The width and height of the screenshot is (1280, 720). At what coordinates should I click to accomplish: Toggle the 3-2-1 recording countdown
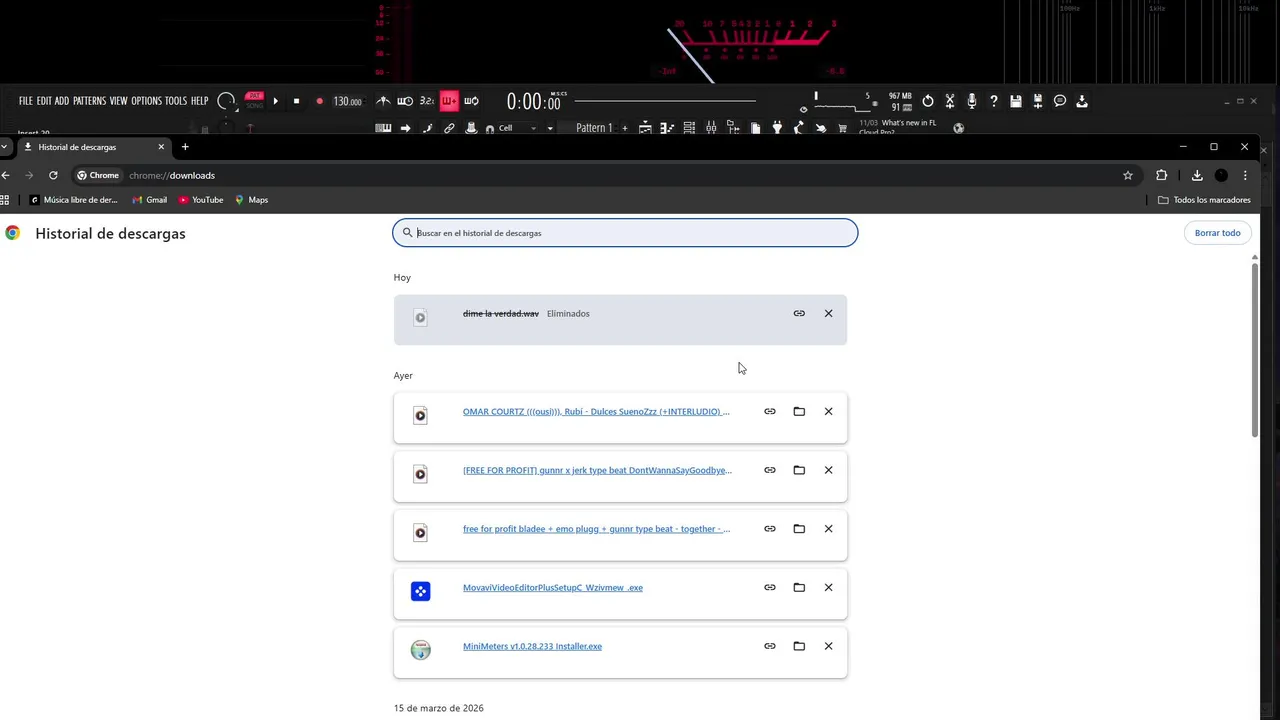pyautogui.click(x=427, y=101)
